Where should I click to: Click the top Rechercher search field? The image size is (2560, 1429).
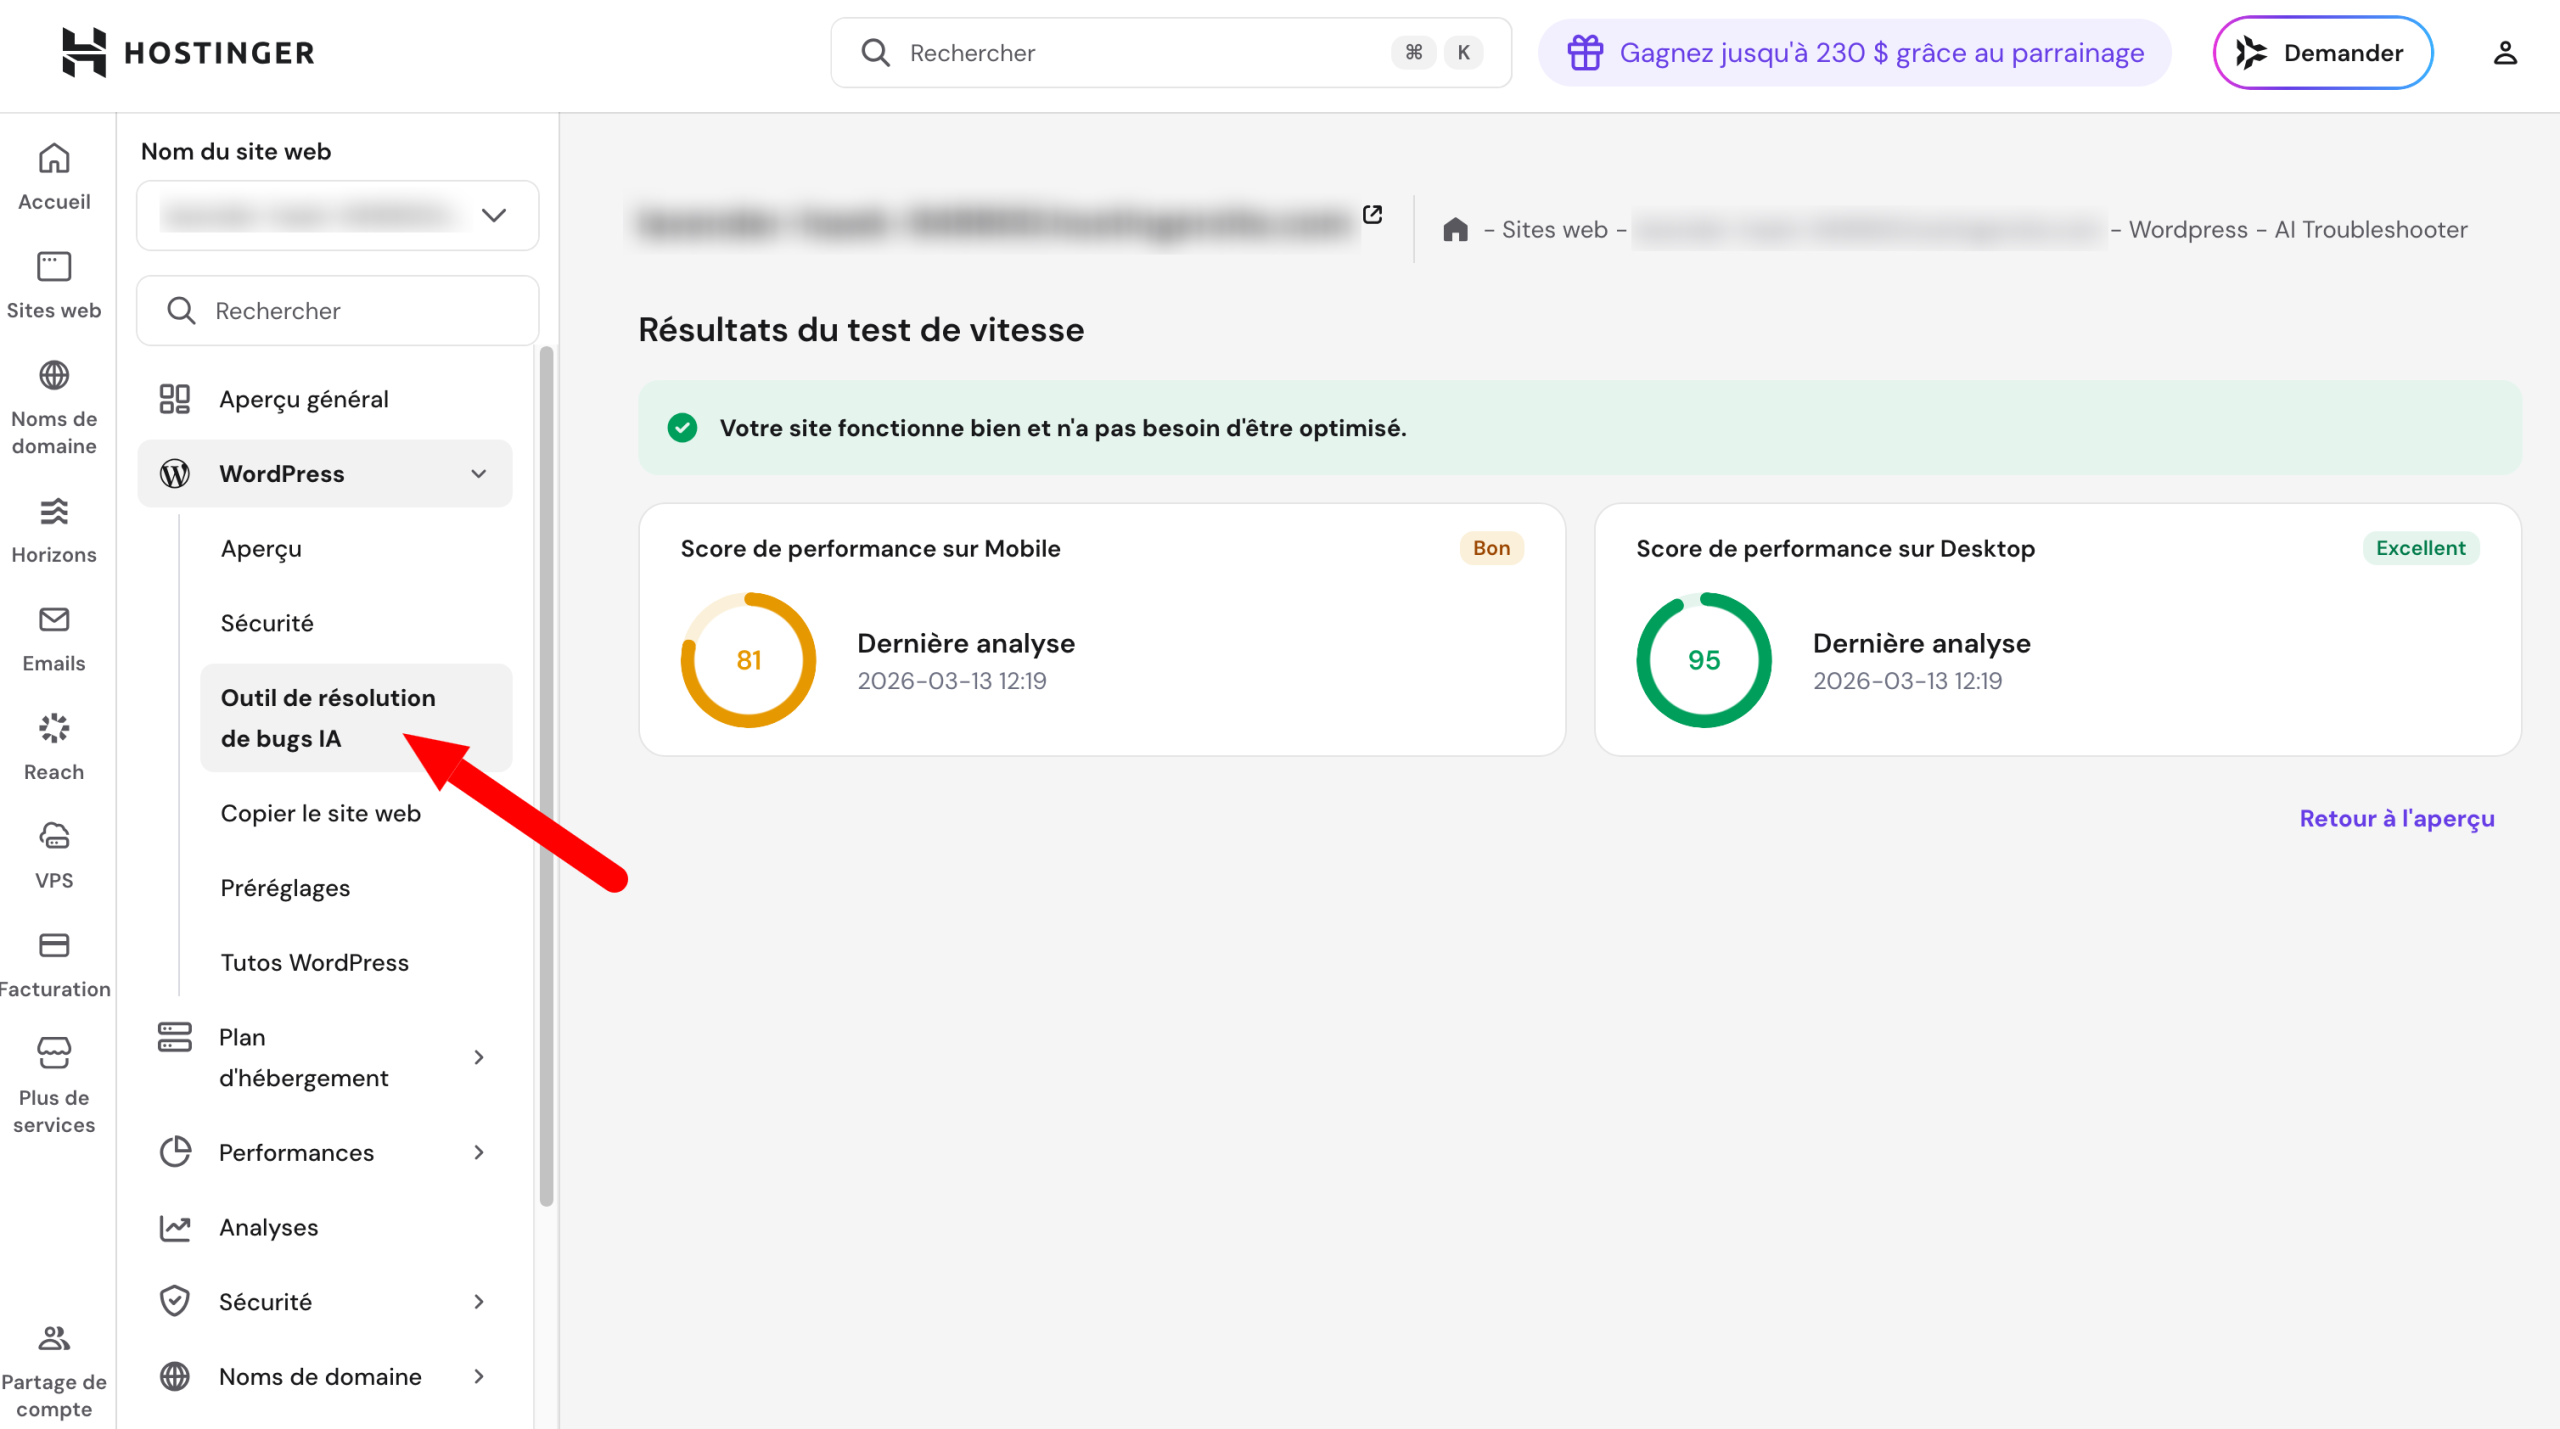[x=1171, y=52]
